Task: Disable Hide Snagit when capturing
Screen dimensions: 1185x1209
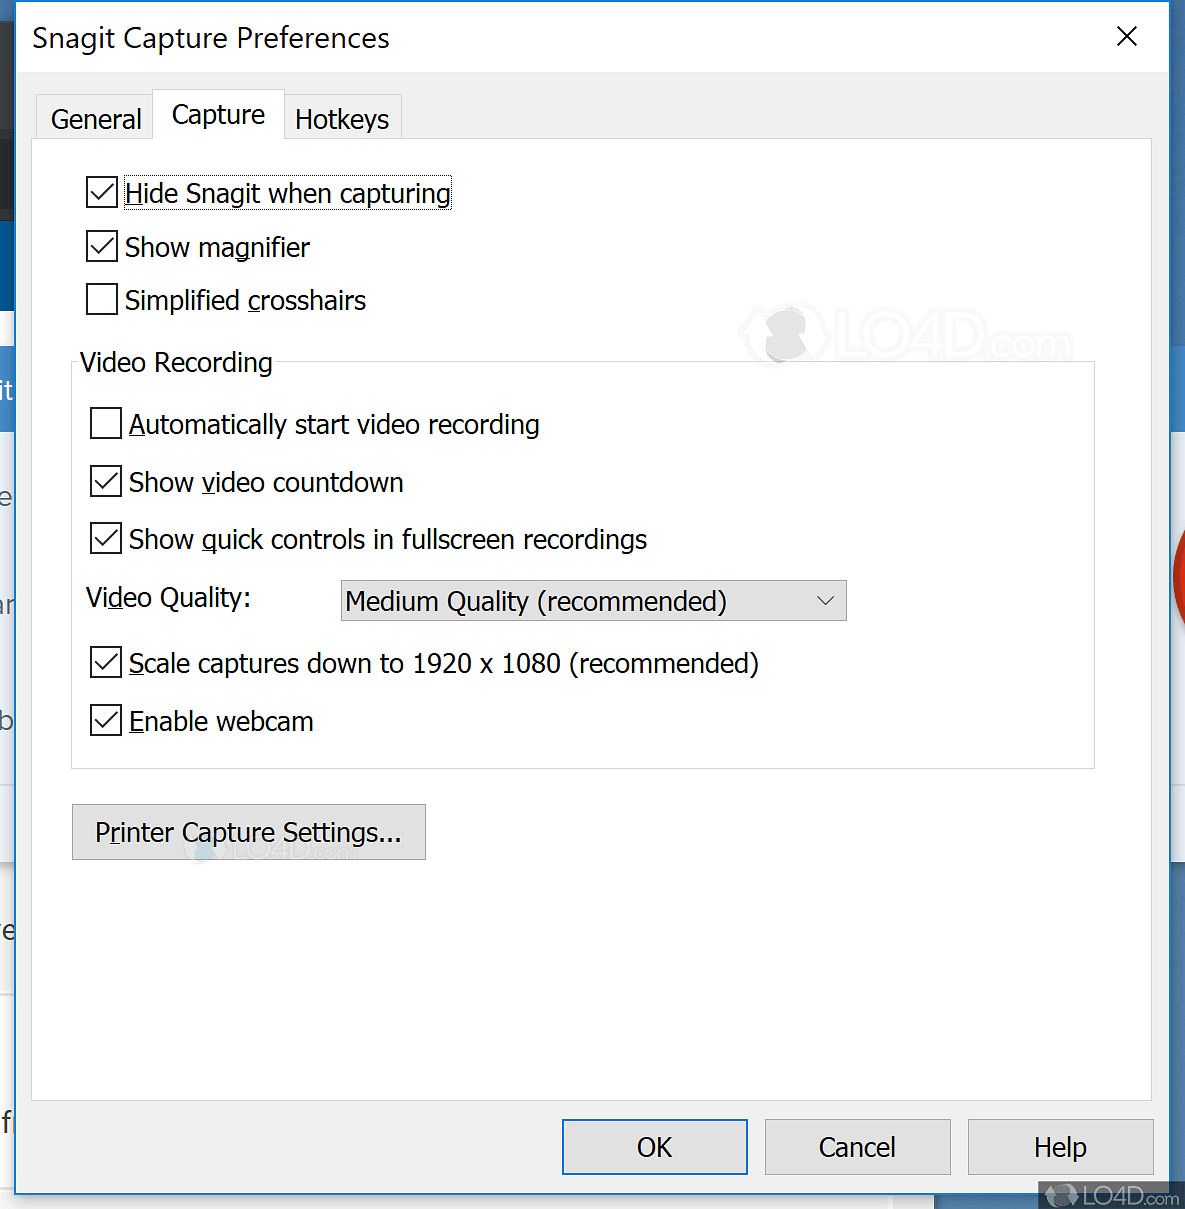Action: [x=101, y=192]
